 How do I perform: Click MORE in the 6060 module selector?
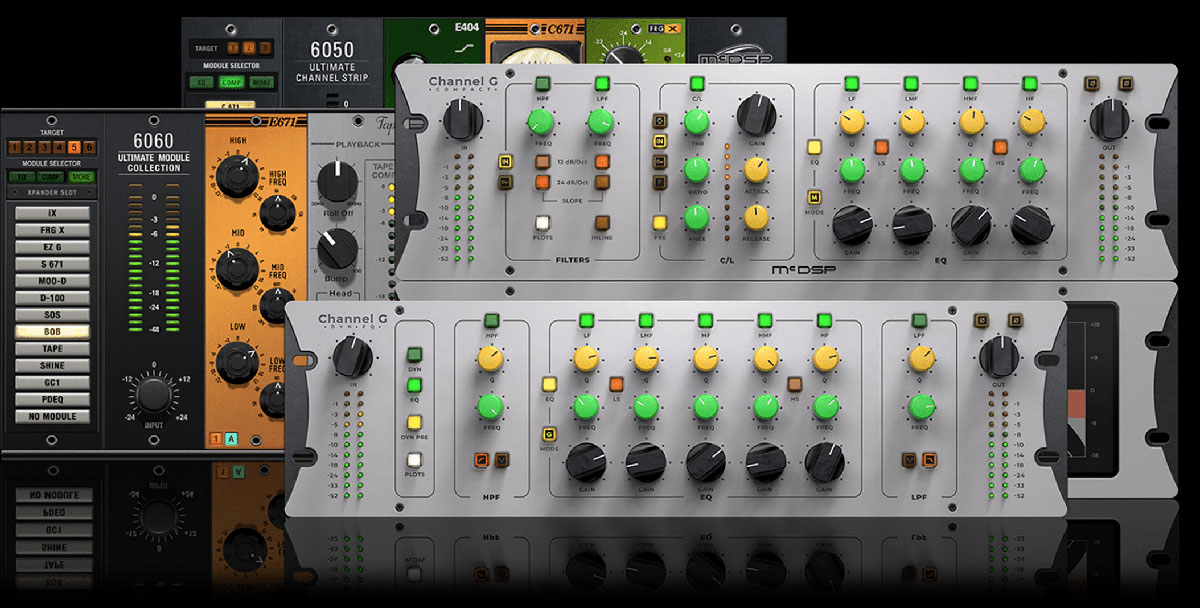pos(82,177)
